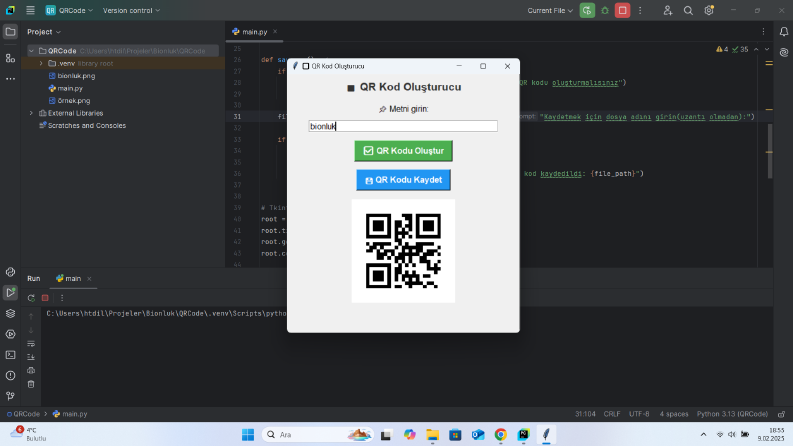
Task: Open More Actions next to the Stop button
Action: [x=640, y=10]
